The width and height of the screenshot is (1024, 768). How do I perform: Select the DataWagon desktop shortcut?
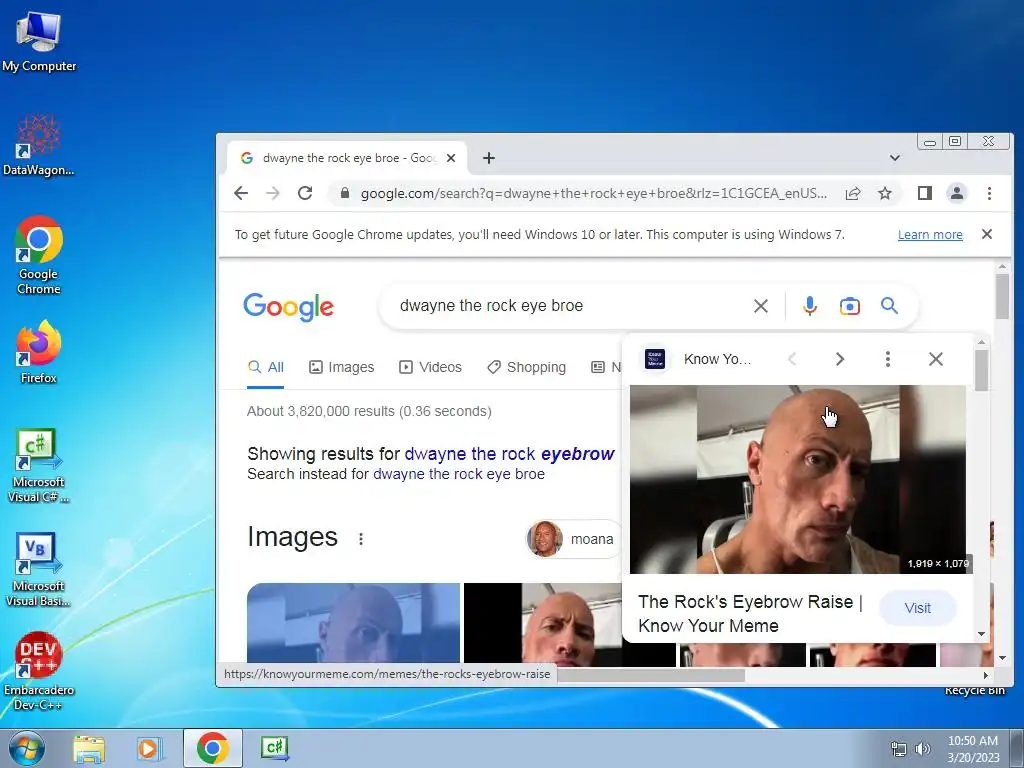pyautogui.click(x=39, y=145)
